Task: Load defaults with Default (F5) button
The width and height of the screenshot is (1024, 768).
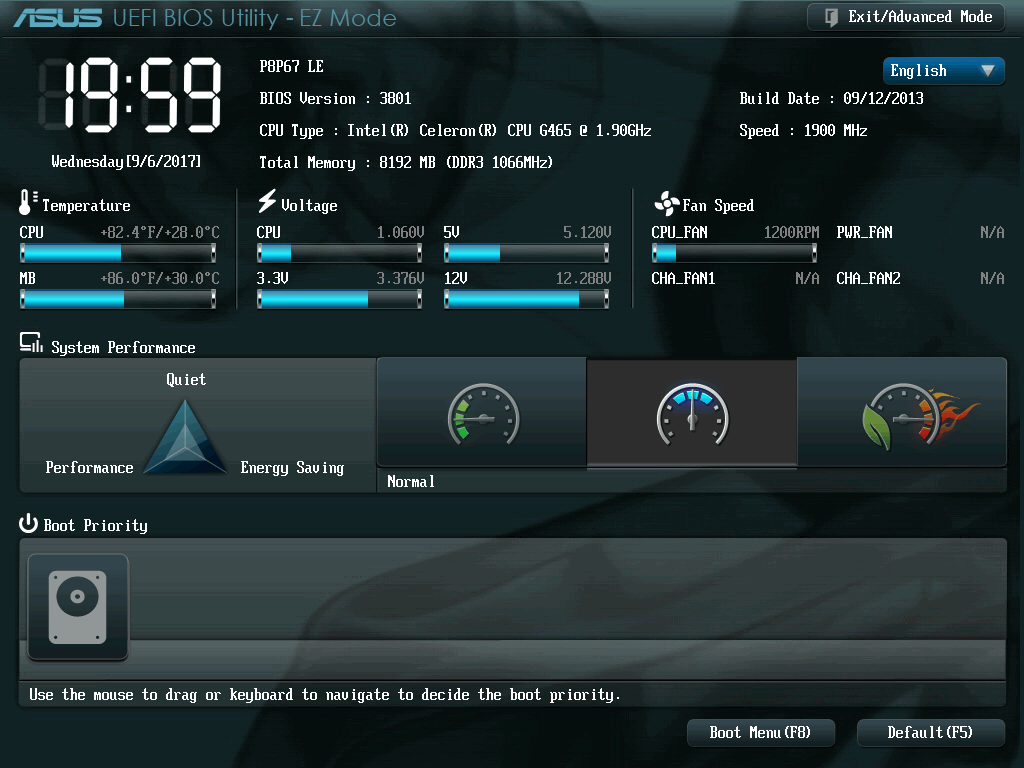Action: click(930, 733)
